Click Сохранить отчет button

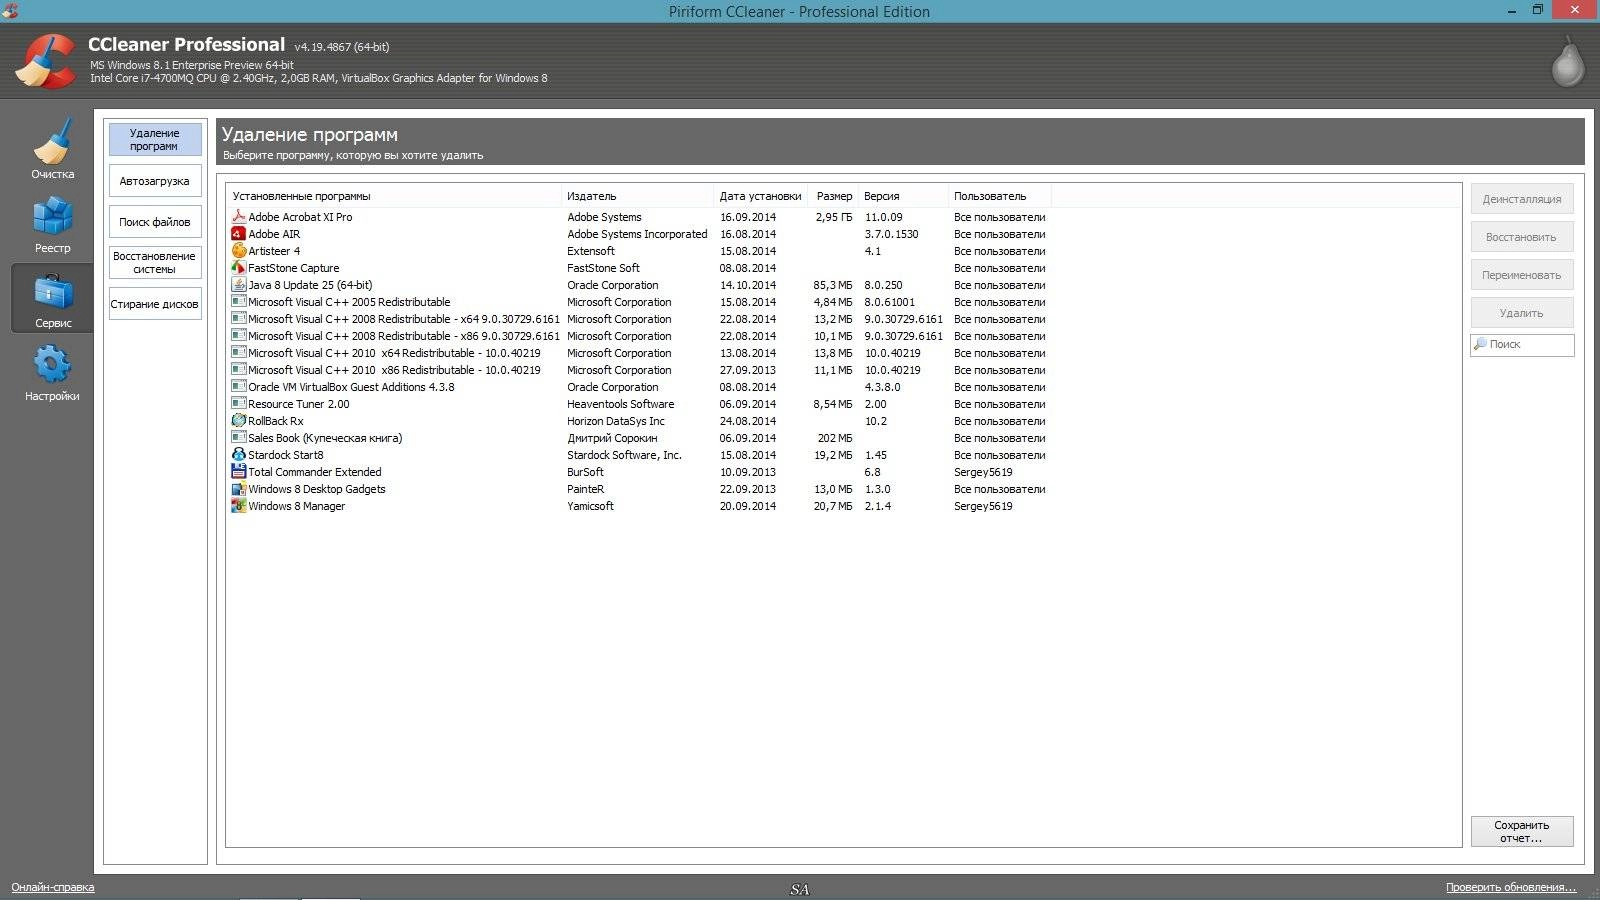1522,832
